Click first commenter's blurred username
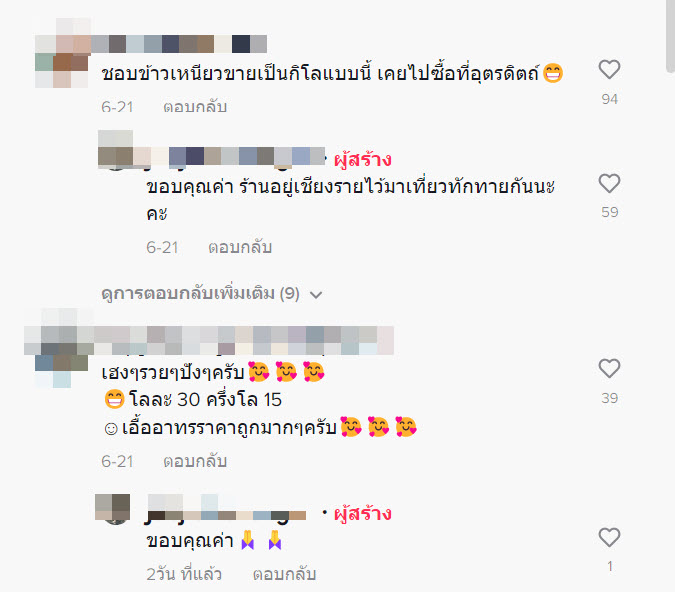 [x=179, y=44]
